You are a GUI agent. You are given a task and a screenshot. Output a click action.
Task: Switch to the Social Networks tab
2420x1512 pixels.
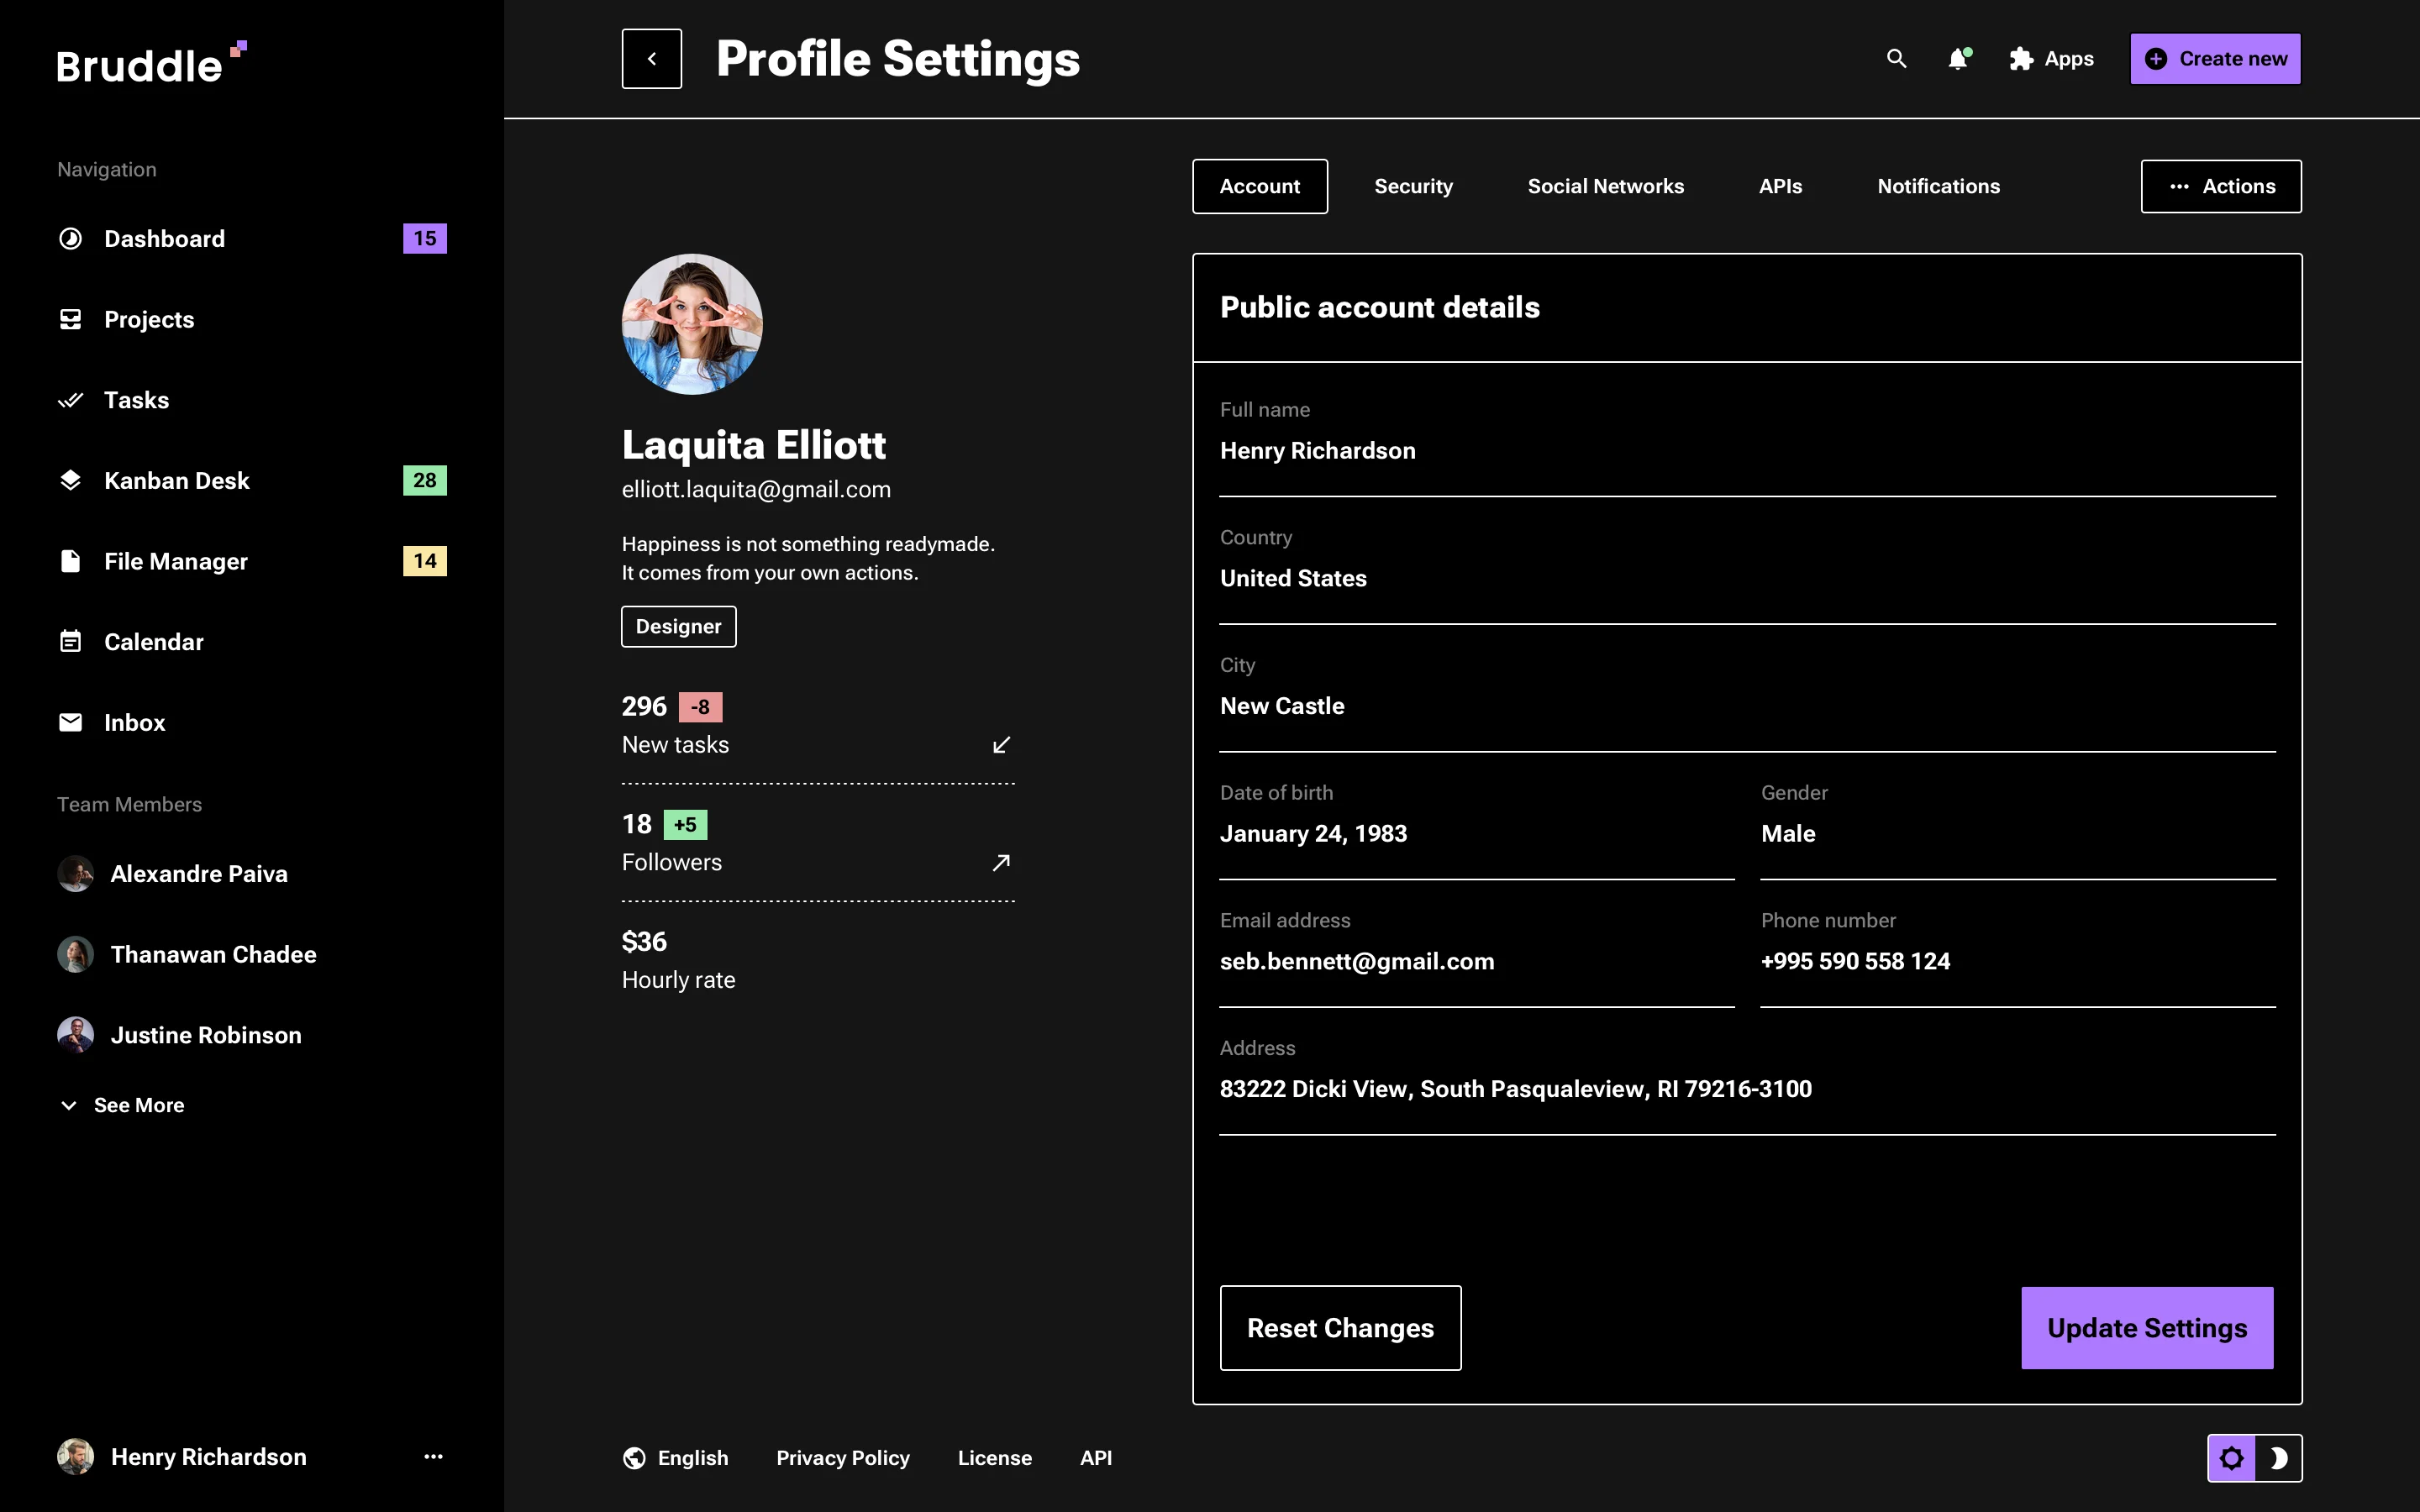coord(1605,186)
